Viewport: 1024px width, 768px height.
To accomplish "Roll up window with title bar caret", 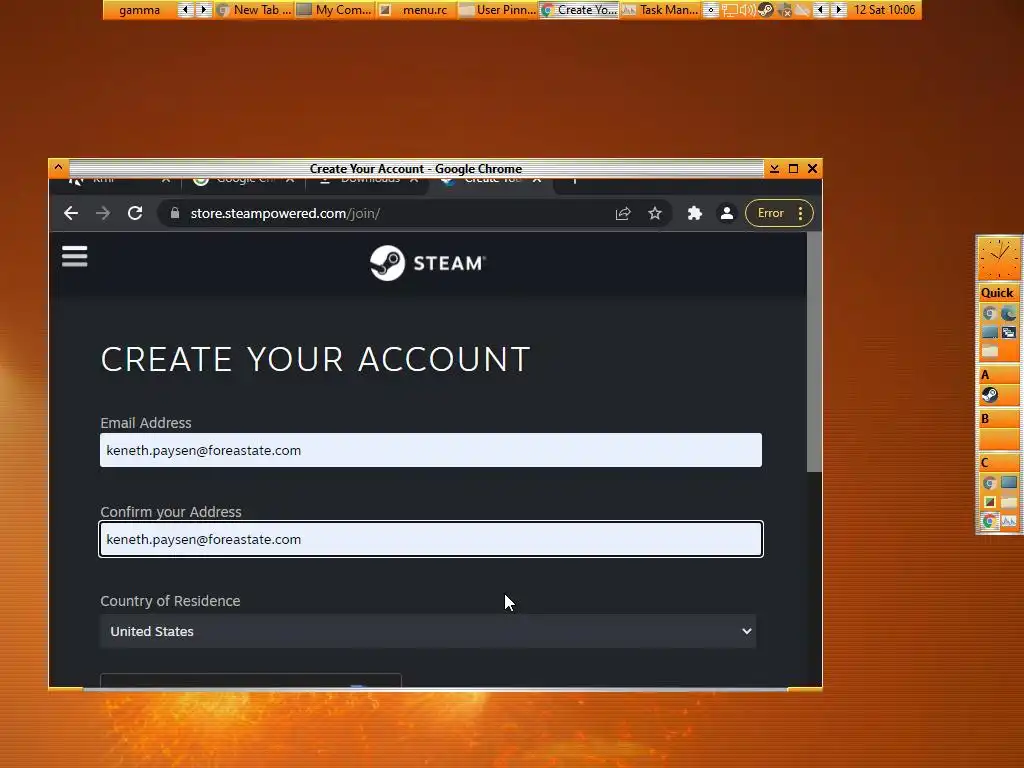I will (58, 168).
